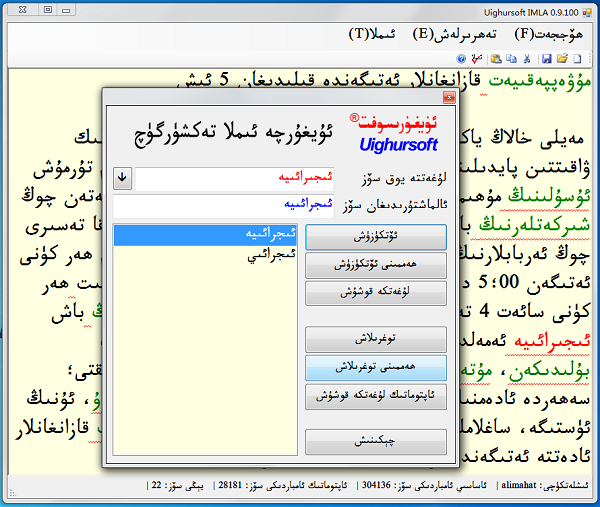Open the (E) menu in menu bar
The width and height of the screenshot is (600, 507).
[x=454, y=34]
